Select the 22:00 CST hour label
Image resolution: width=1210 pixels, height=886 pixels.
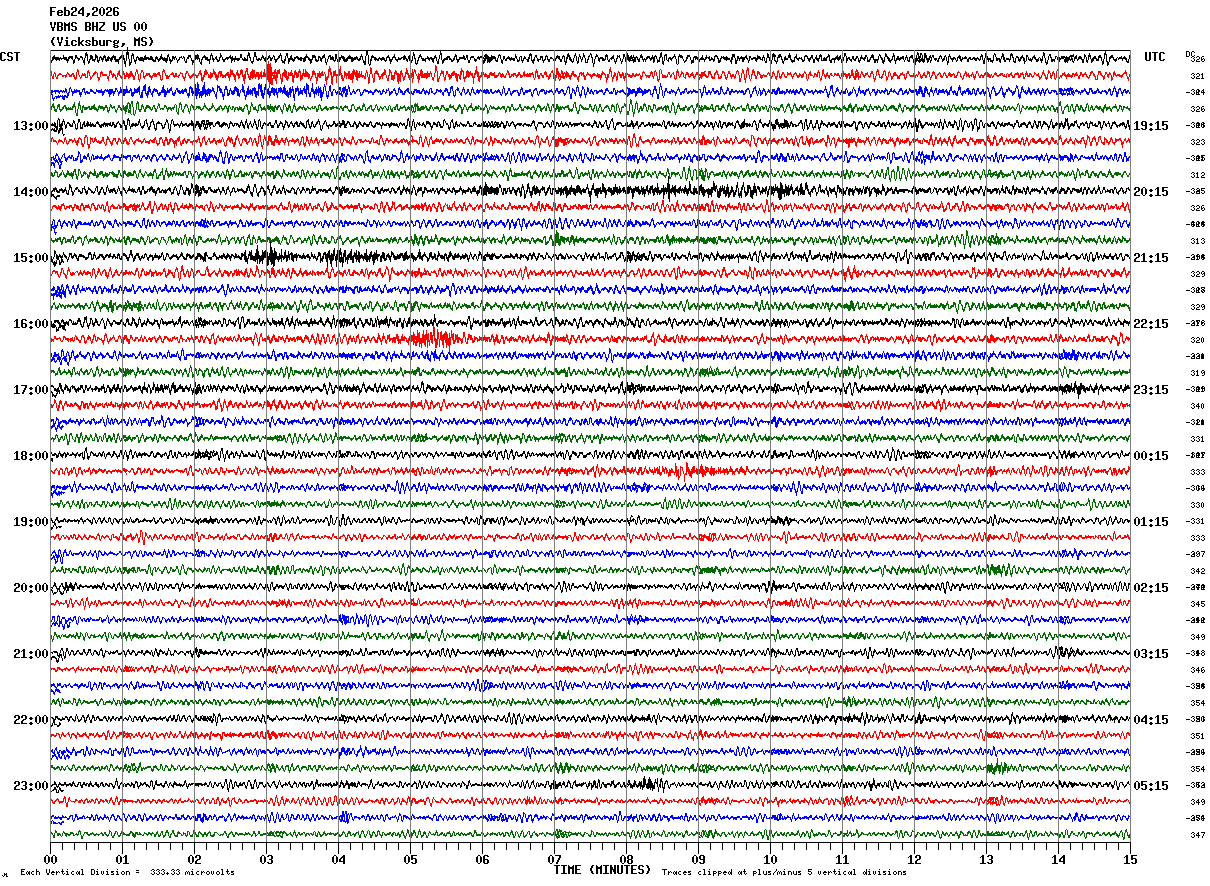click(x=30, y=720)
